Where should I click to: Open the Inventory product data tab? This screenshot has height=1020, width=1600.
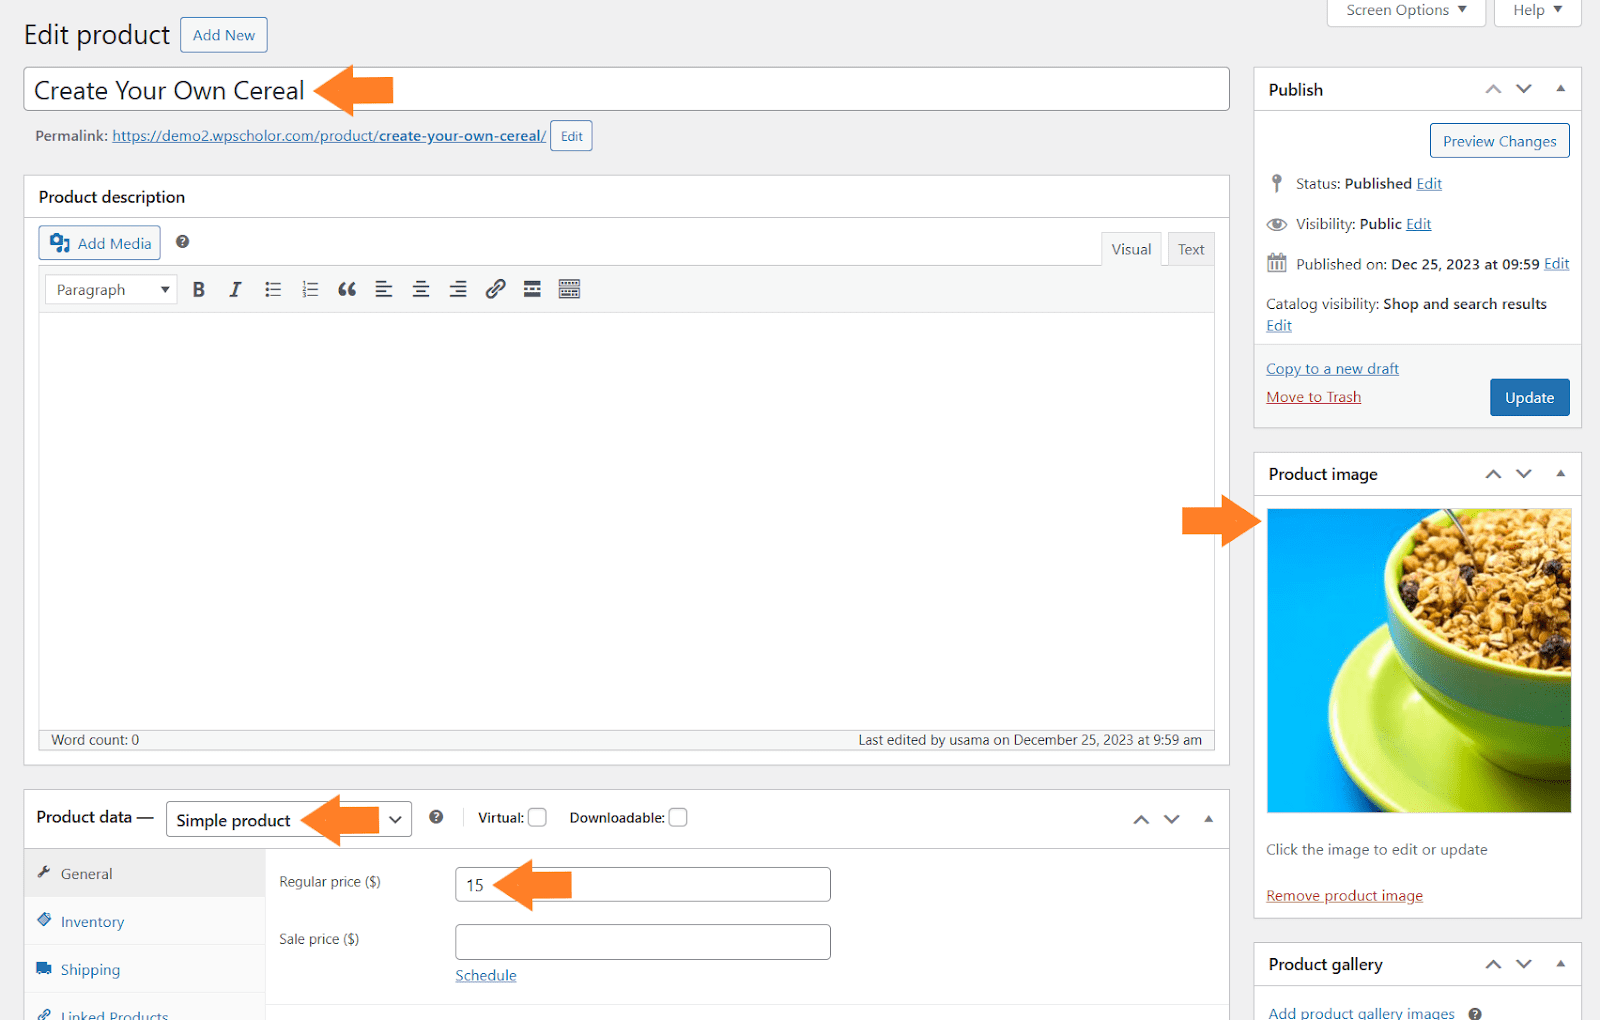pyautogui.click(x=145, y=921)
